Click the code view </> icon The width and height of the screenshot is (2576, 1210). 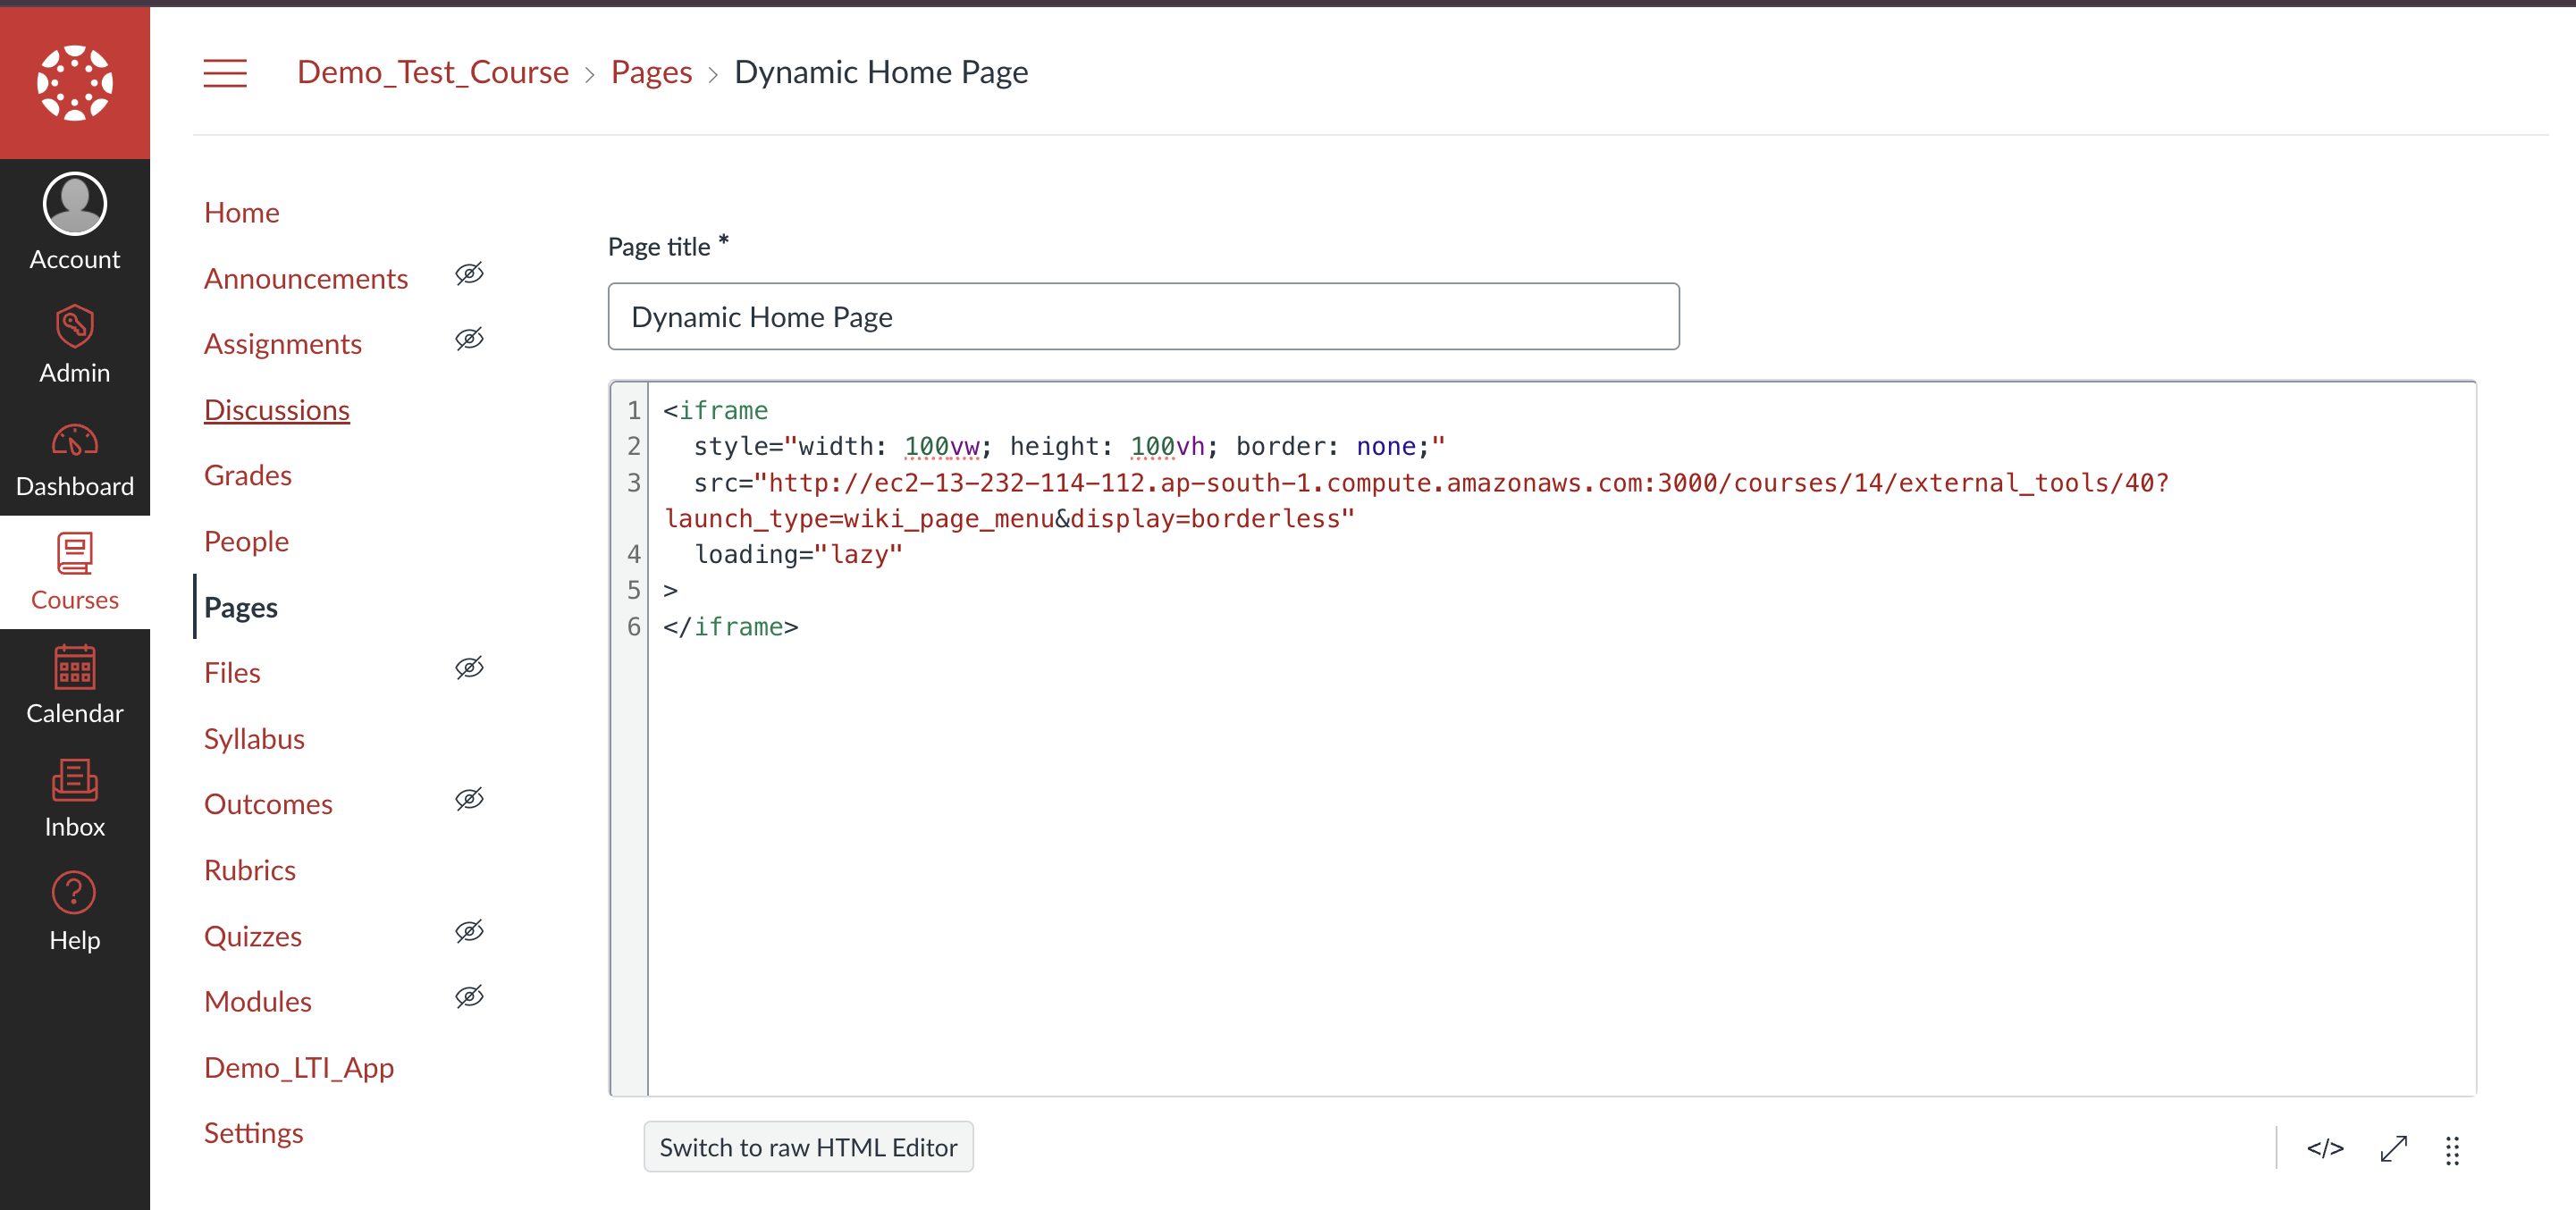tap(2325, 1150)
